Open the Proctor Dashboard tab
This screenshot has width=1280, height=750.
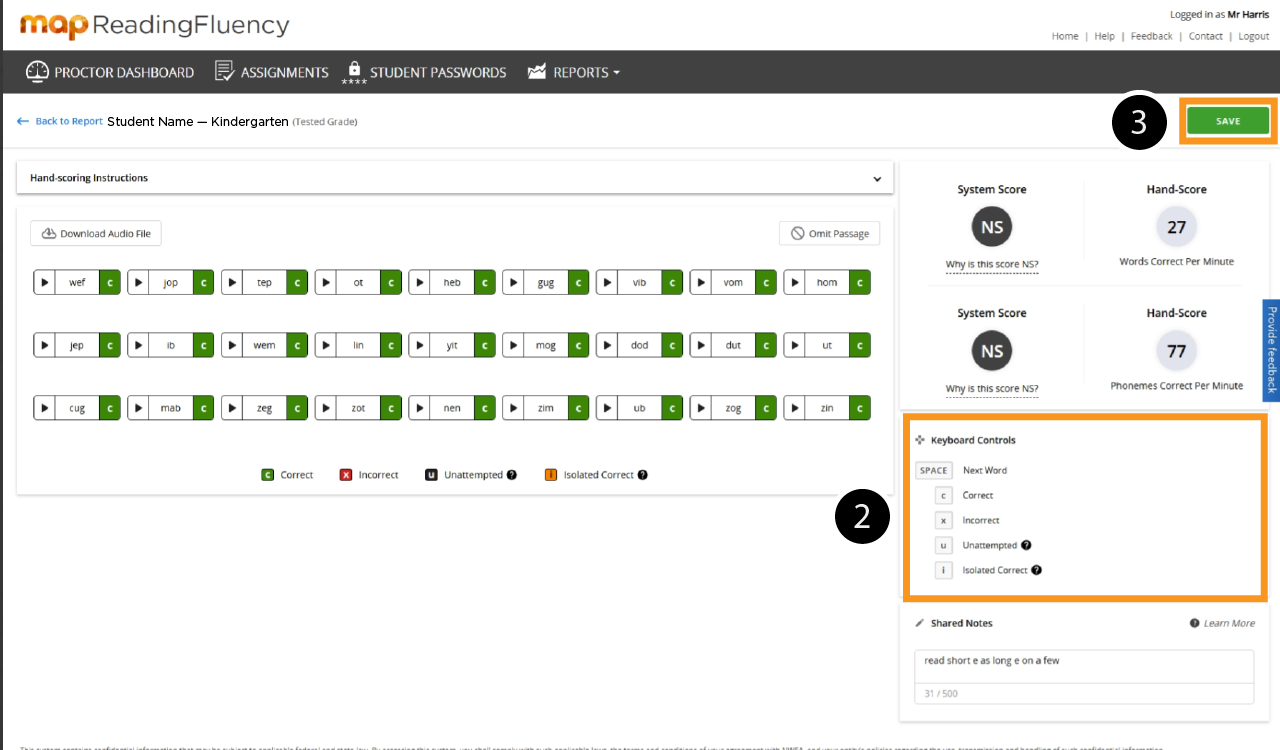(110, 72)
